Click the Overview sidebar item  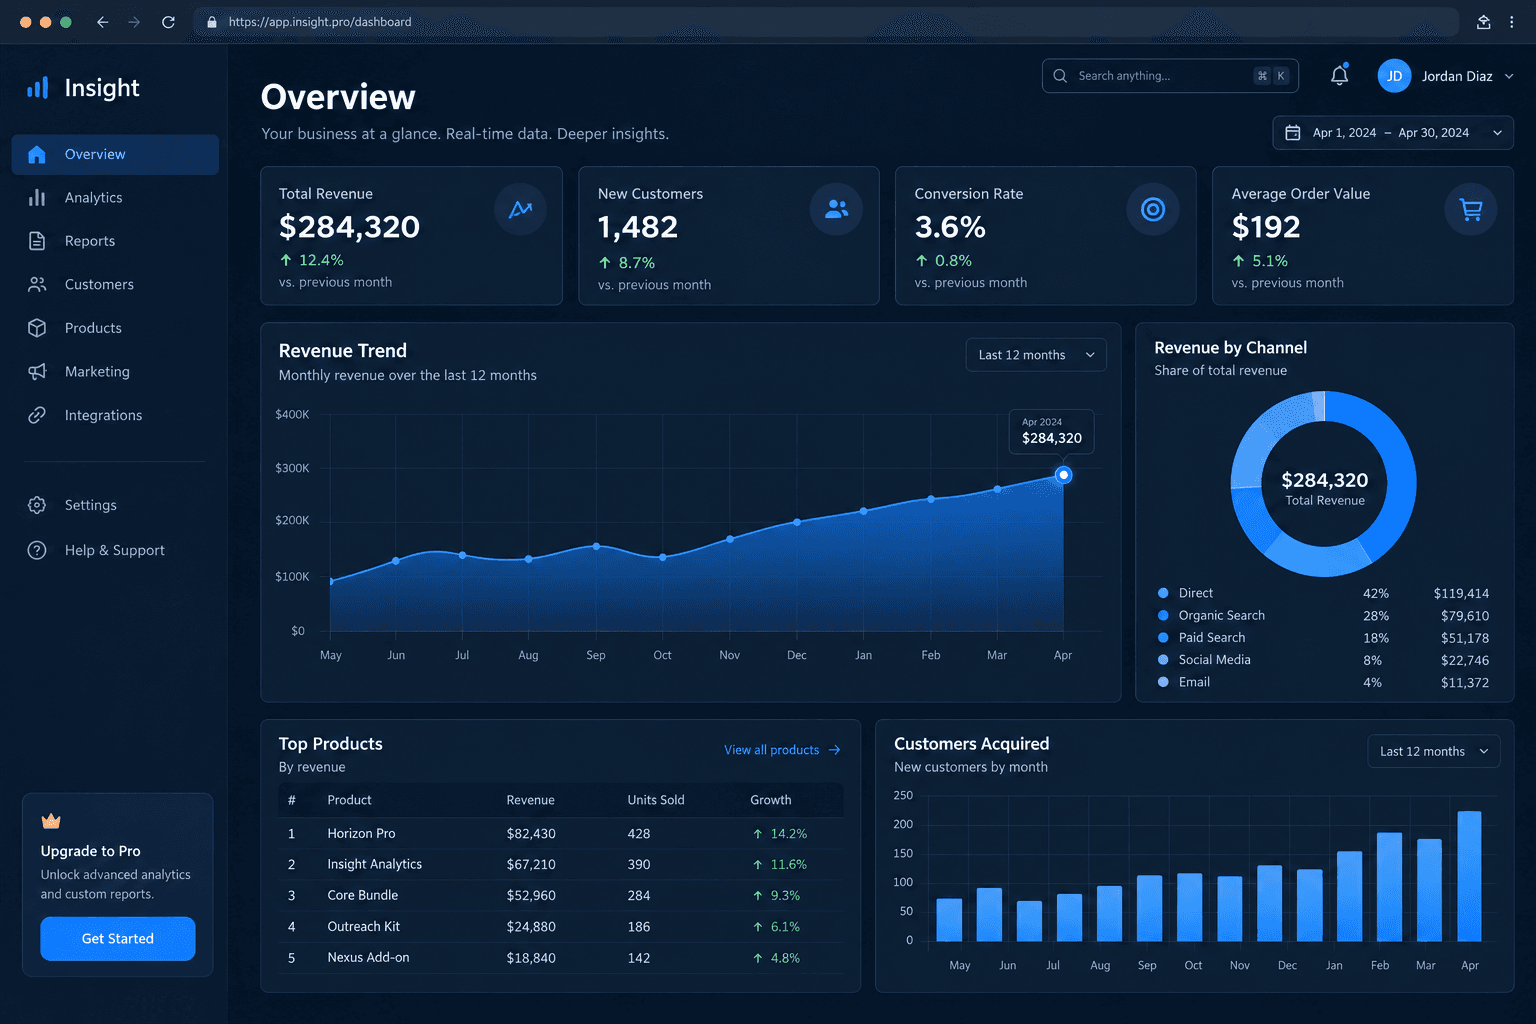[x=115, y=154]
